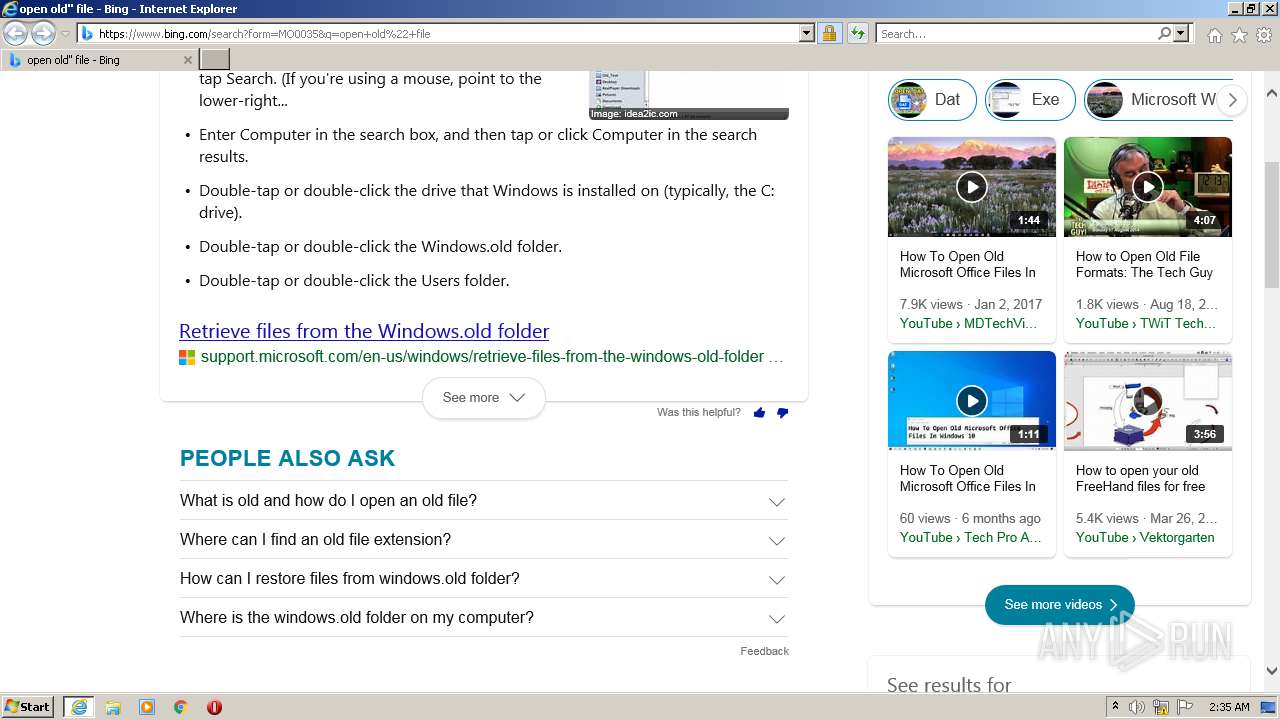Screen dimensions: 1280x720
Task: Open 'YouTube › TWiT Tech...' source link
Action: [1146, 323]
